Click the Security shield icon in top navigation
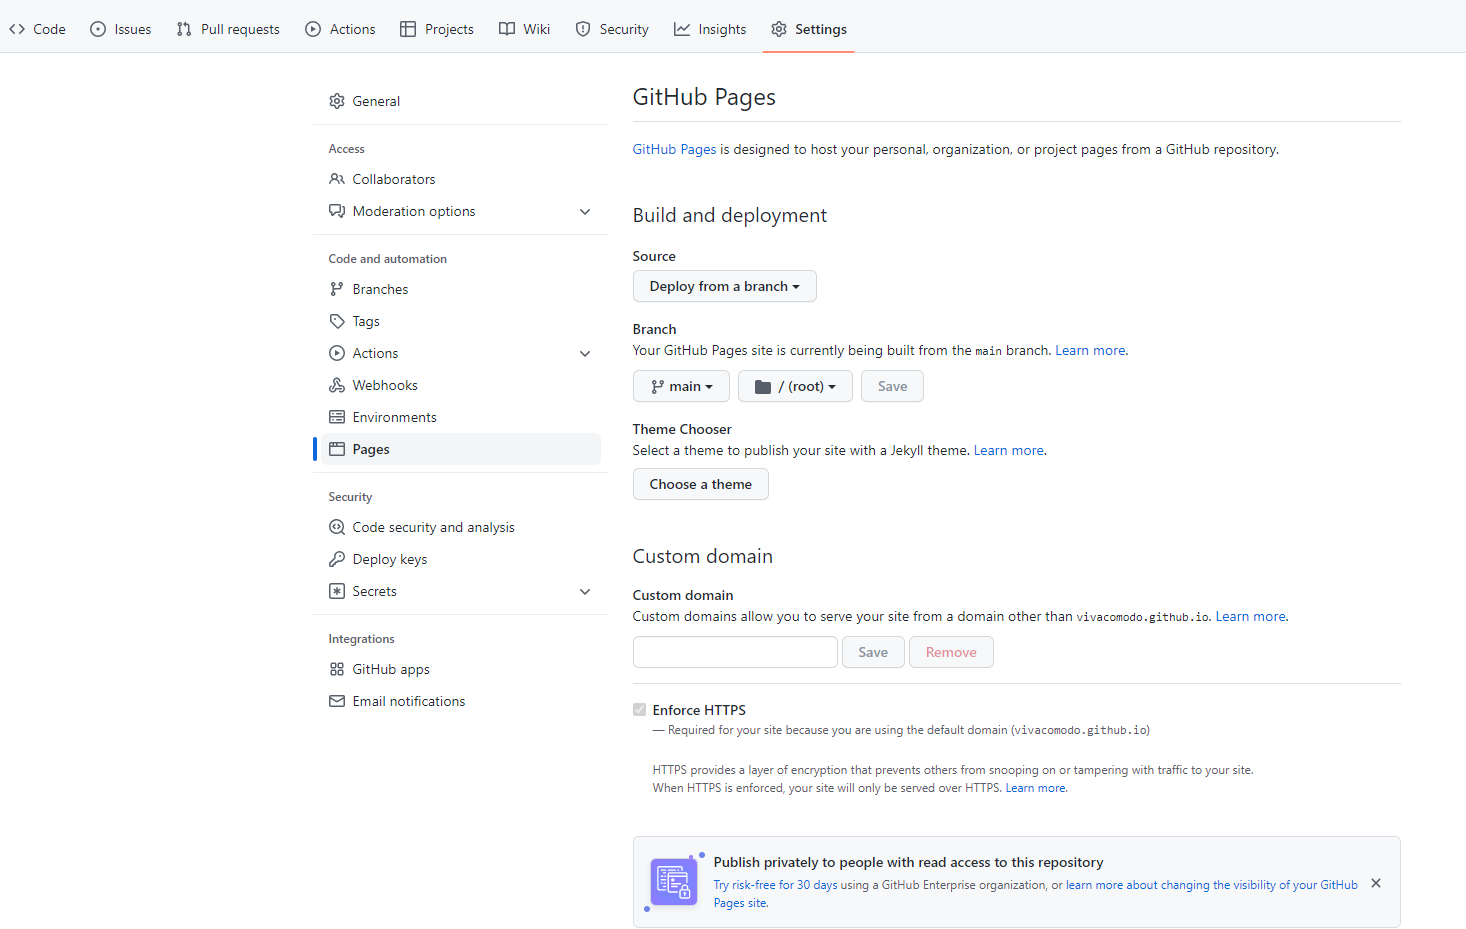Image resolution: width=1466 pixels, height=929 pixels. pyautogui.click(x=583, y=29)
